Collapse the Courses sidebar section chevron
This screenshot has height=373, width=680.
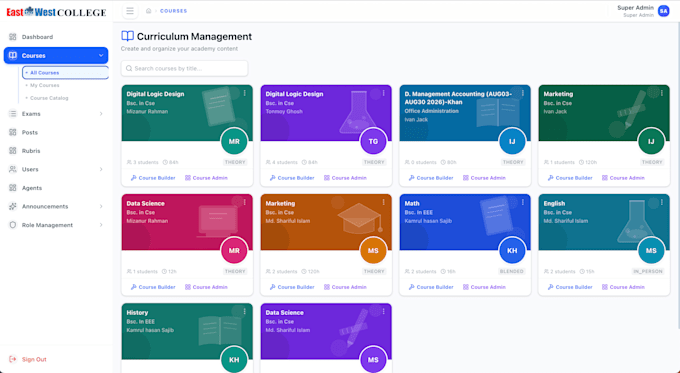[x=101, y=56]
